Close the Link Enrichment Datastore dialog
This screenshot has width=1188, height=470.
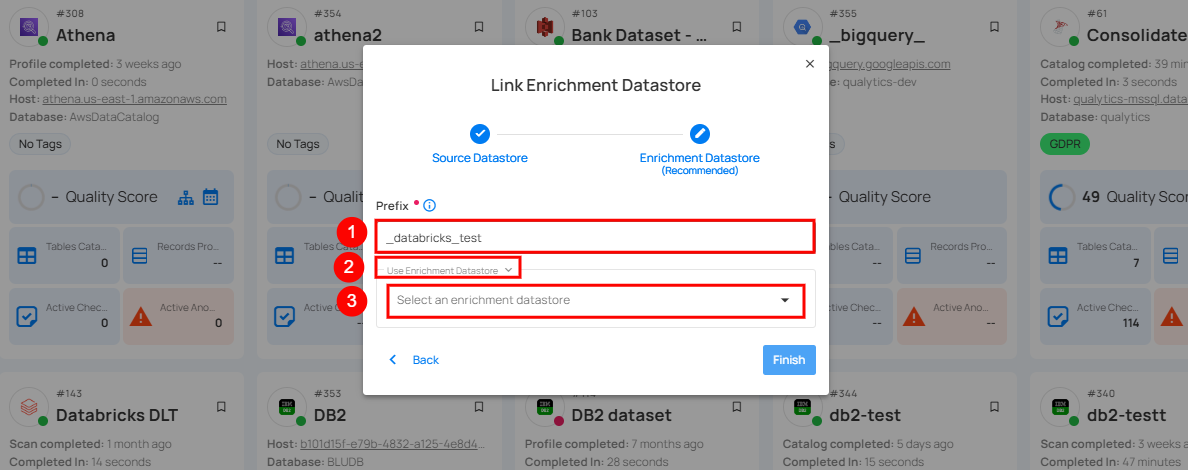click(809, 64)
